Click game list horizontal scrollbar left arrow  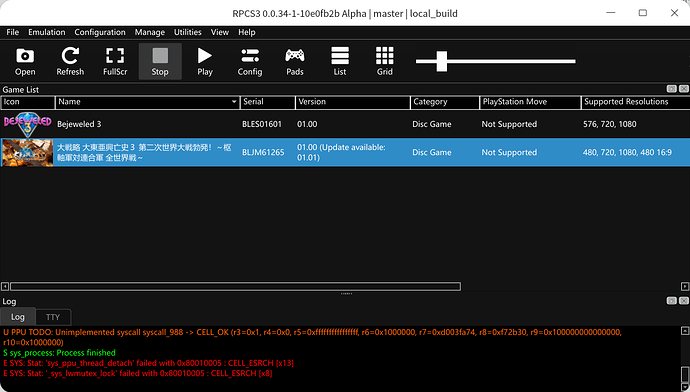[5, 286]
